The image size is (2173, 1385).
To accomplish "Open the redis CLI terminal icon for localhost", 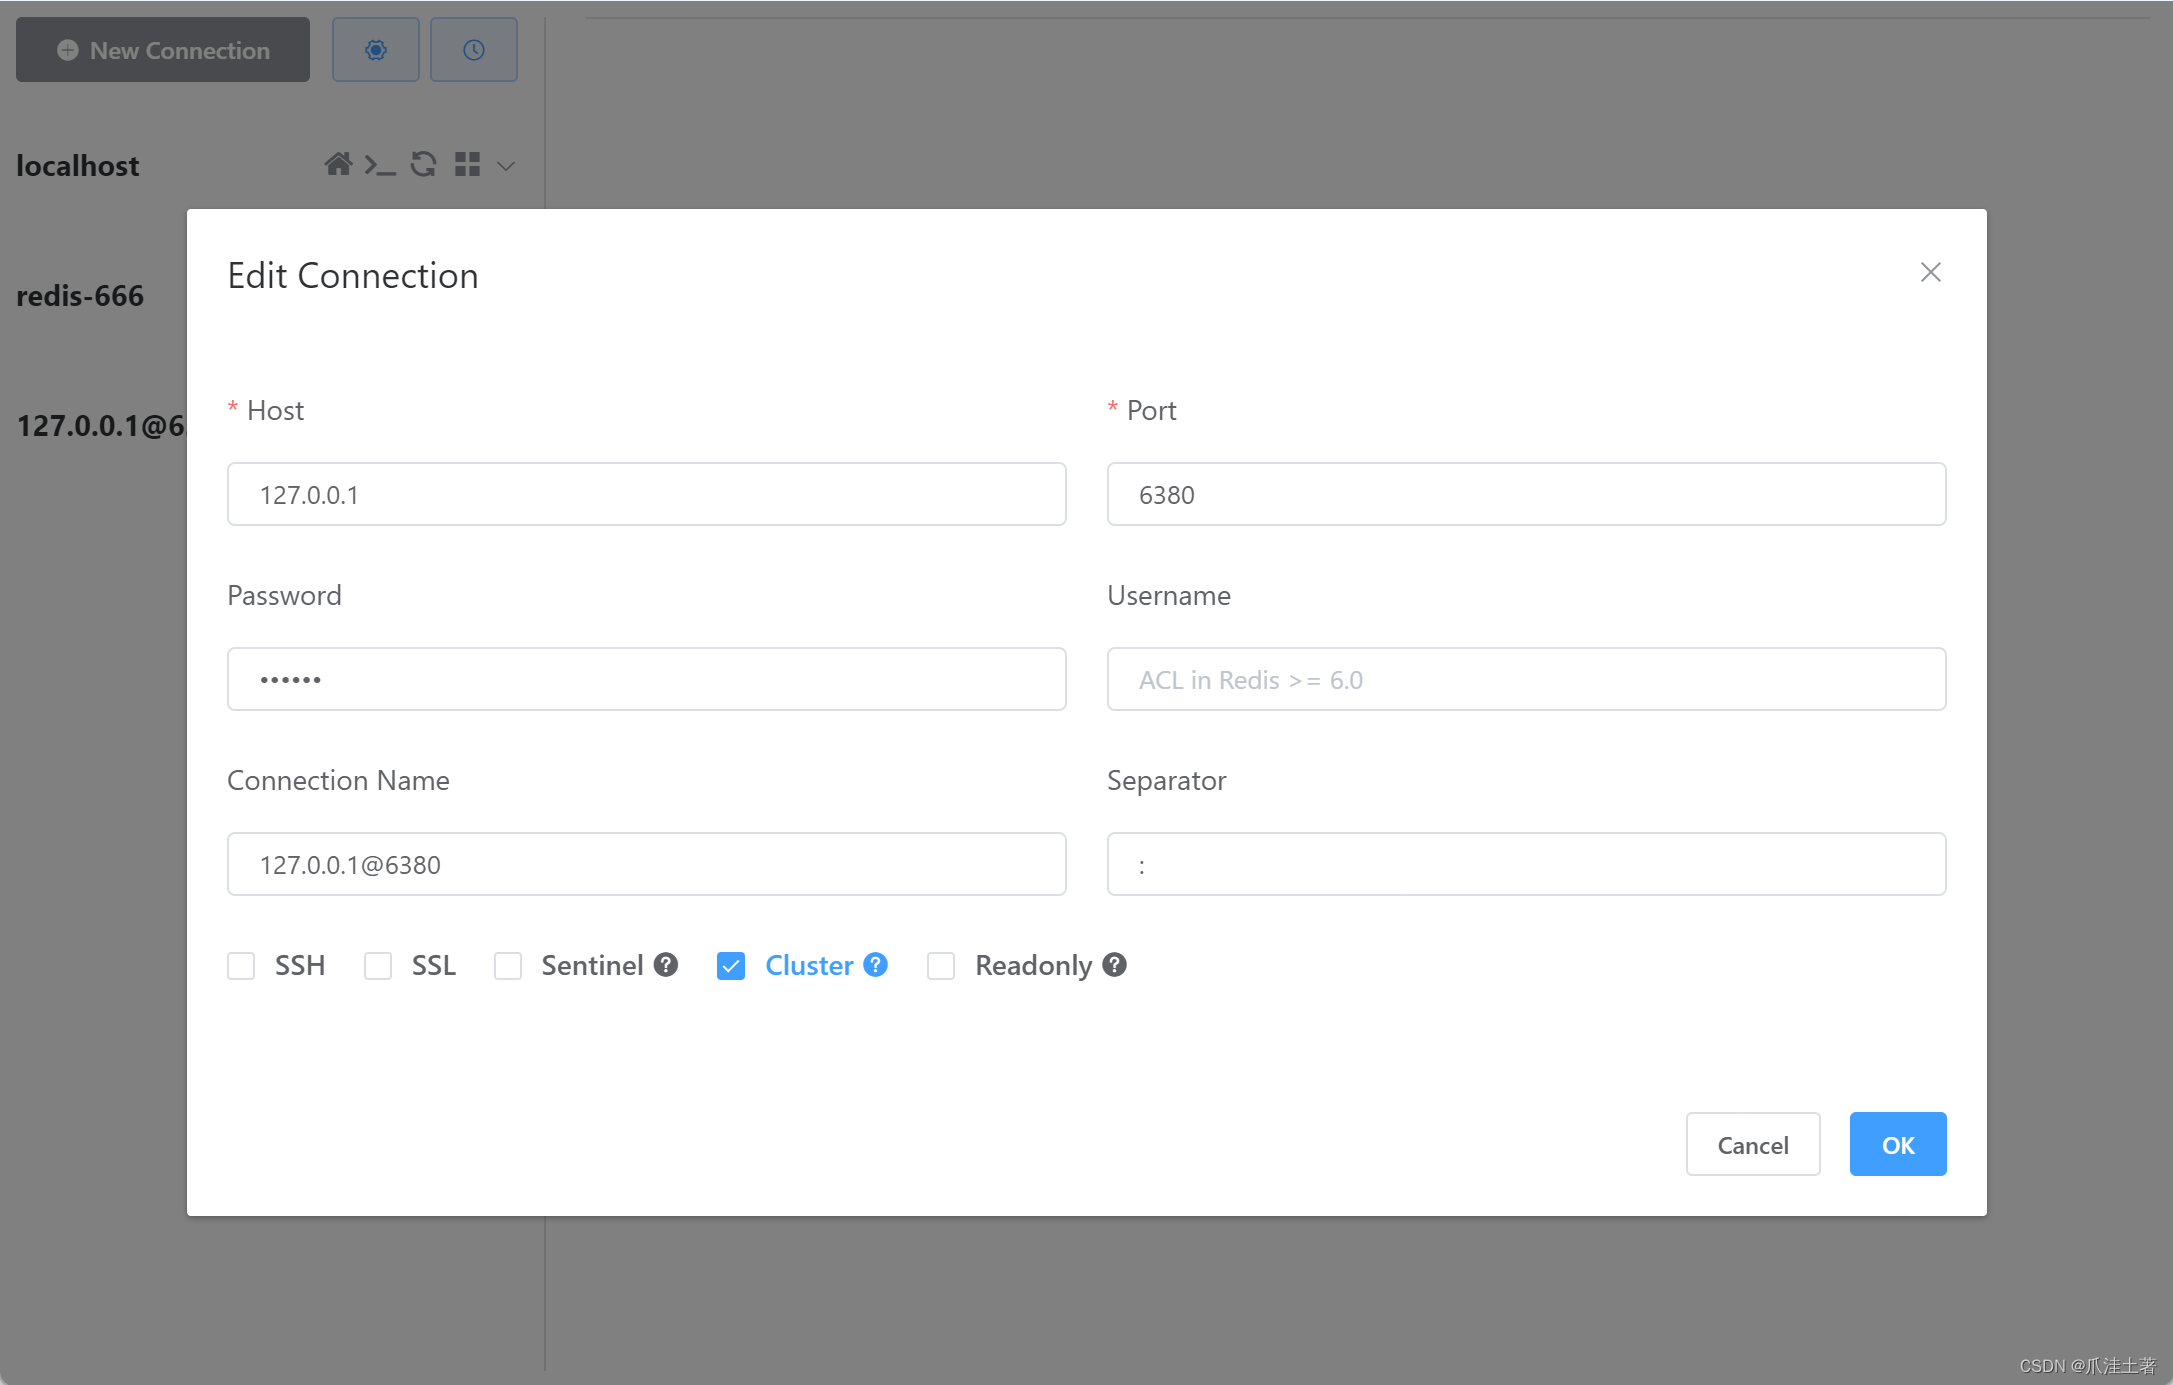I will point(380,164).
